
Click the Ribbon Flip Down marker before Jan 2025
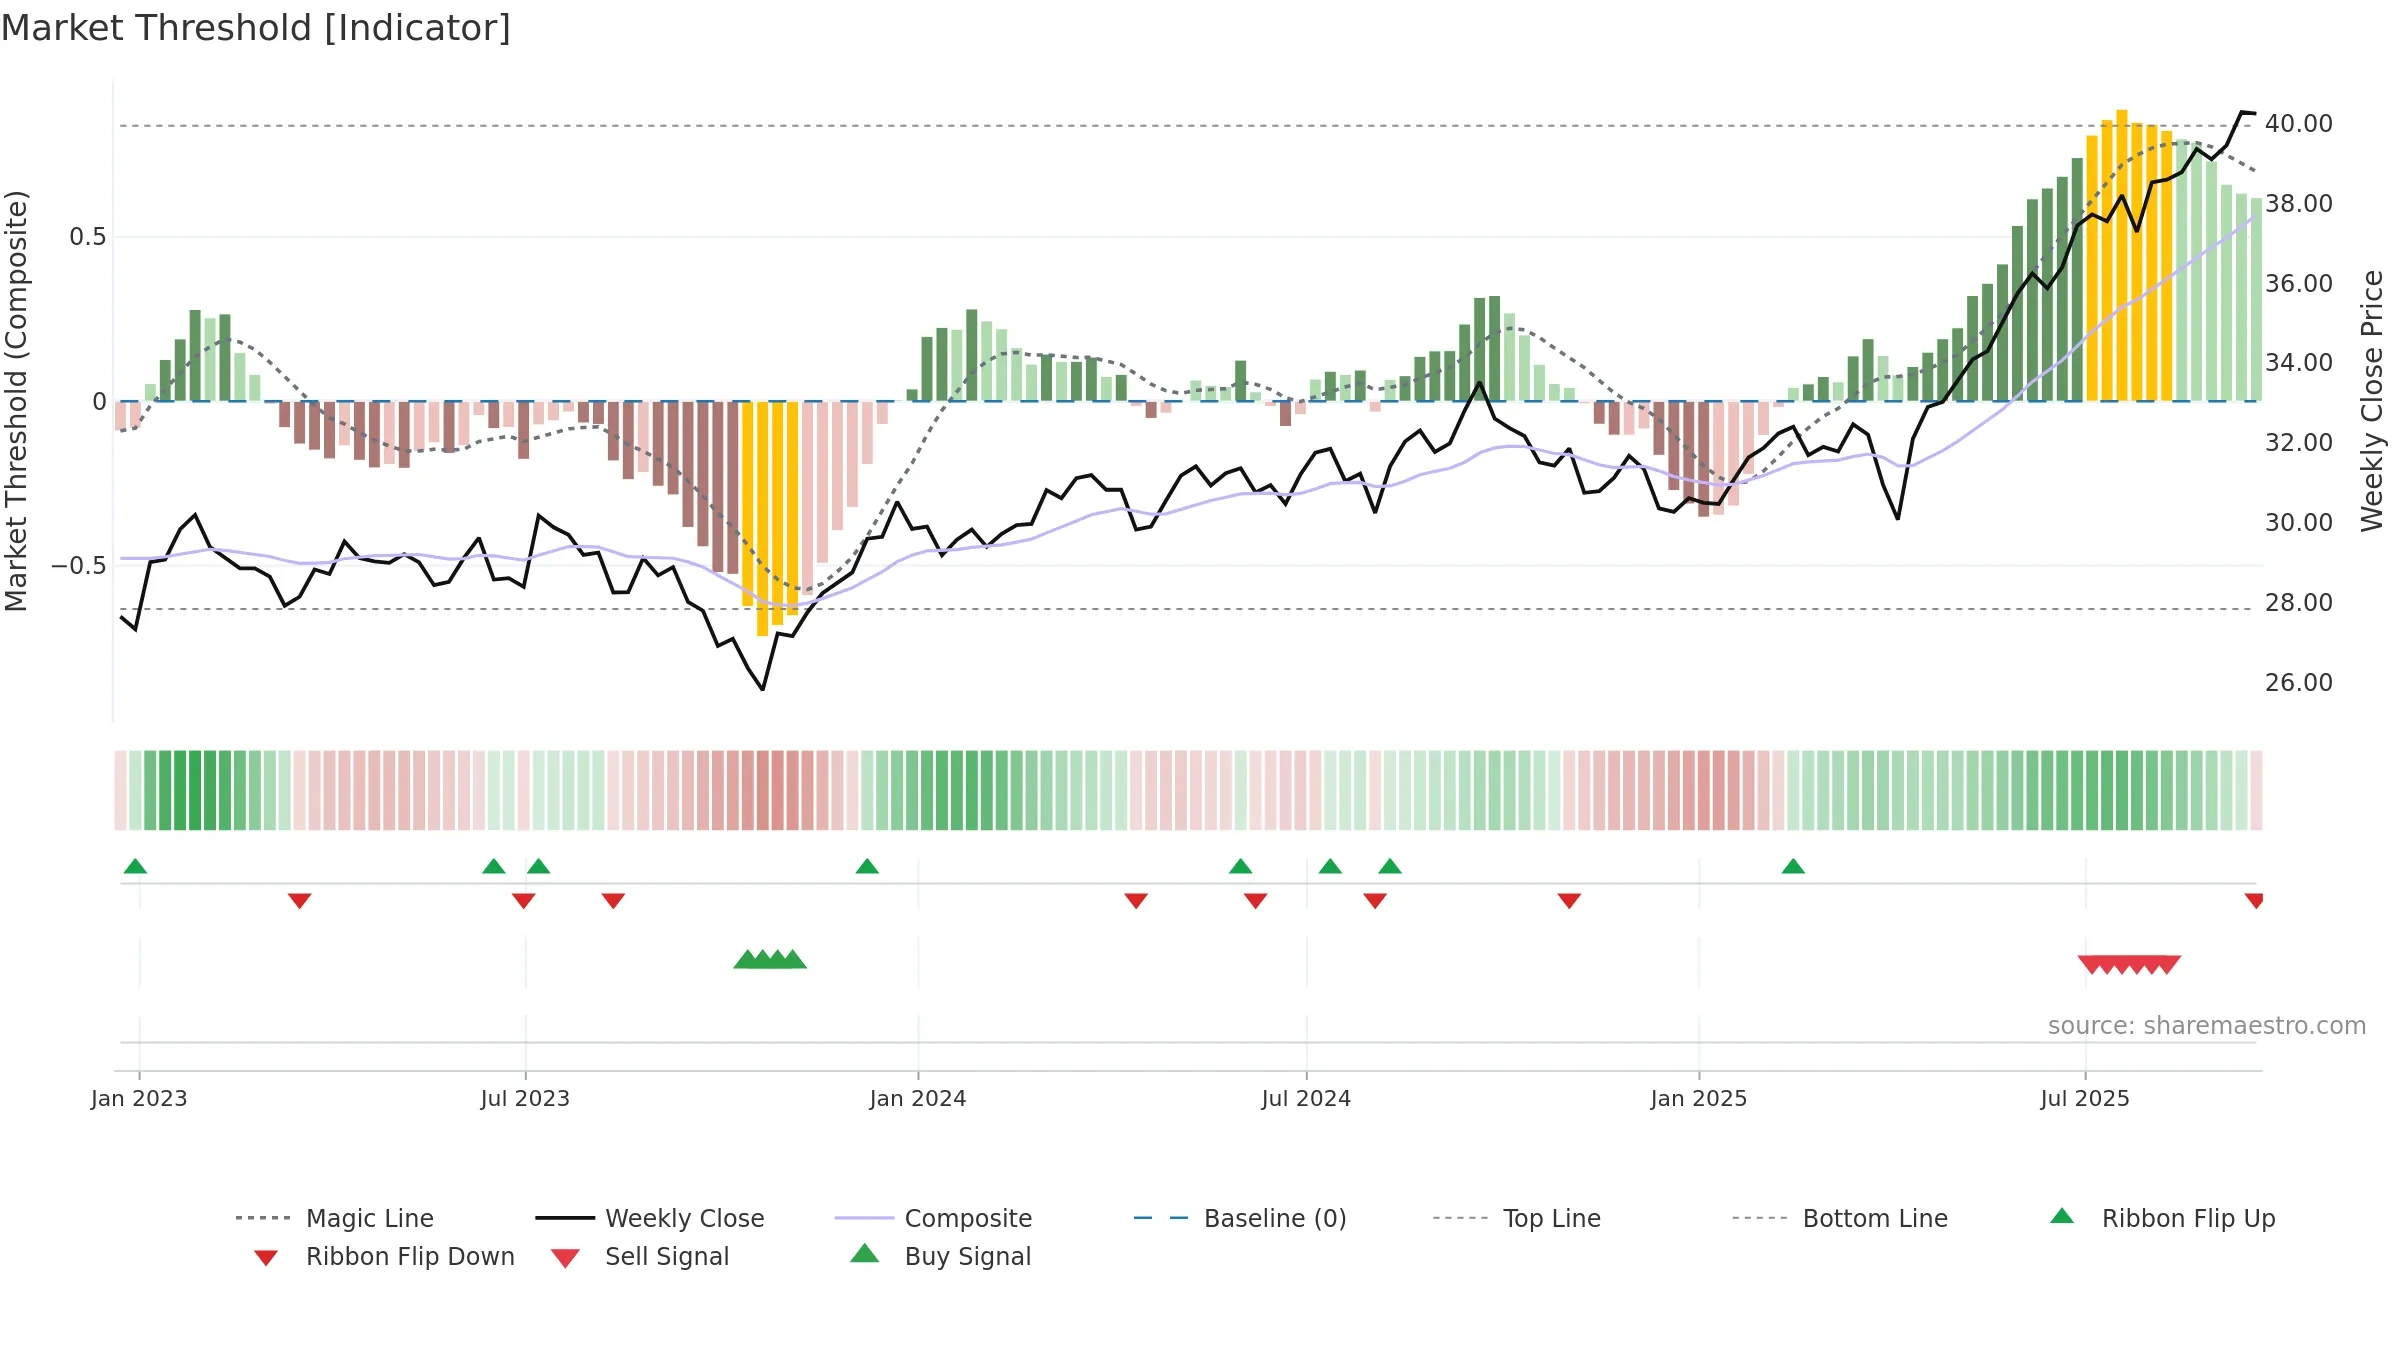[x=1569, y=901]
